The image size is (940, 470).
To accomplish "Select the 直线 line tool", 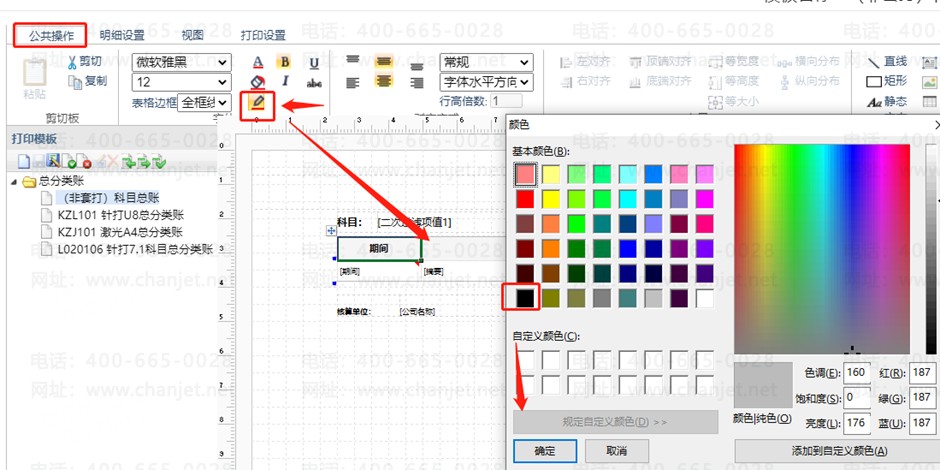I will 887,62.
